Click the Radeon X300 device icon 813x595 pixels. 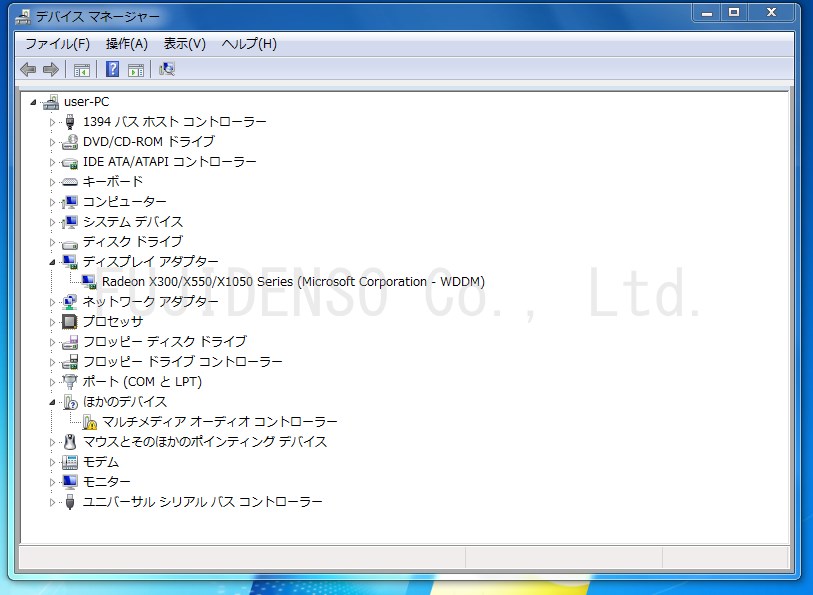(x=89, y=282)
